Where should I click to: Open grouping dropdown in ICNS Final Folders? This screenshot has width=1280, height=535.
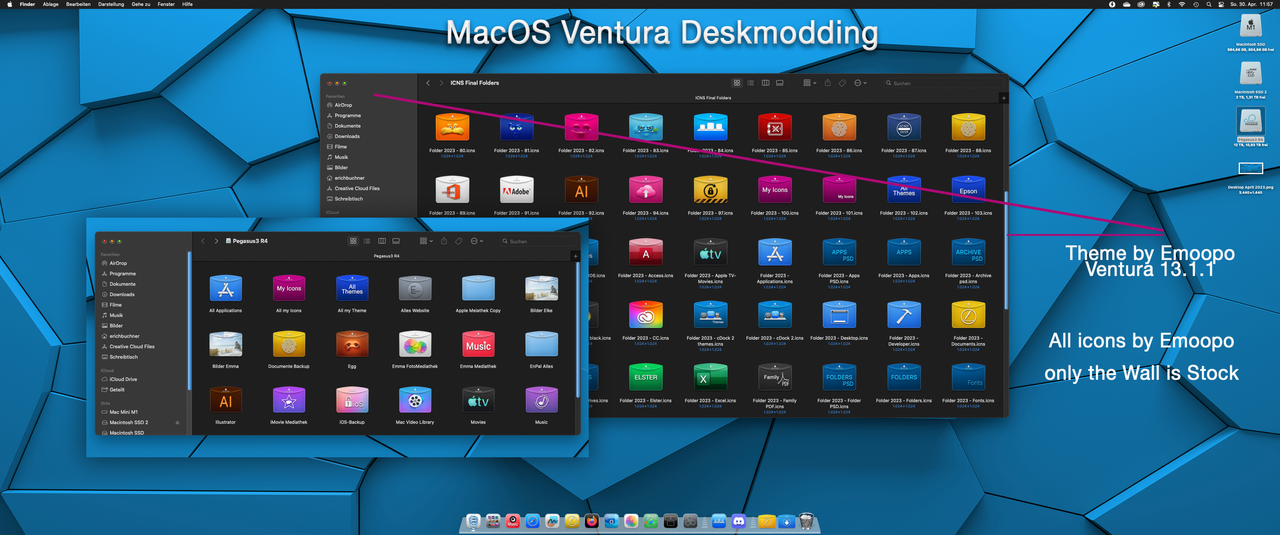click(x=808, y=83)
